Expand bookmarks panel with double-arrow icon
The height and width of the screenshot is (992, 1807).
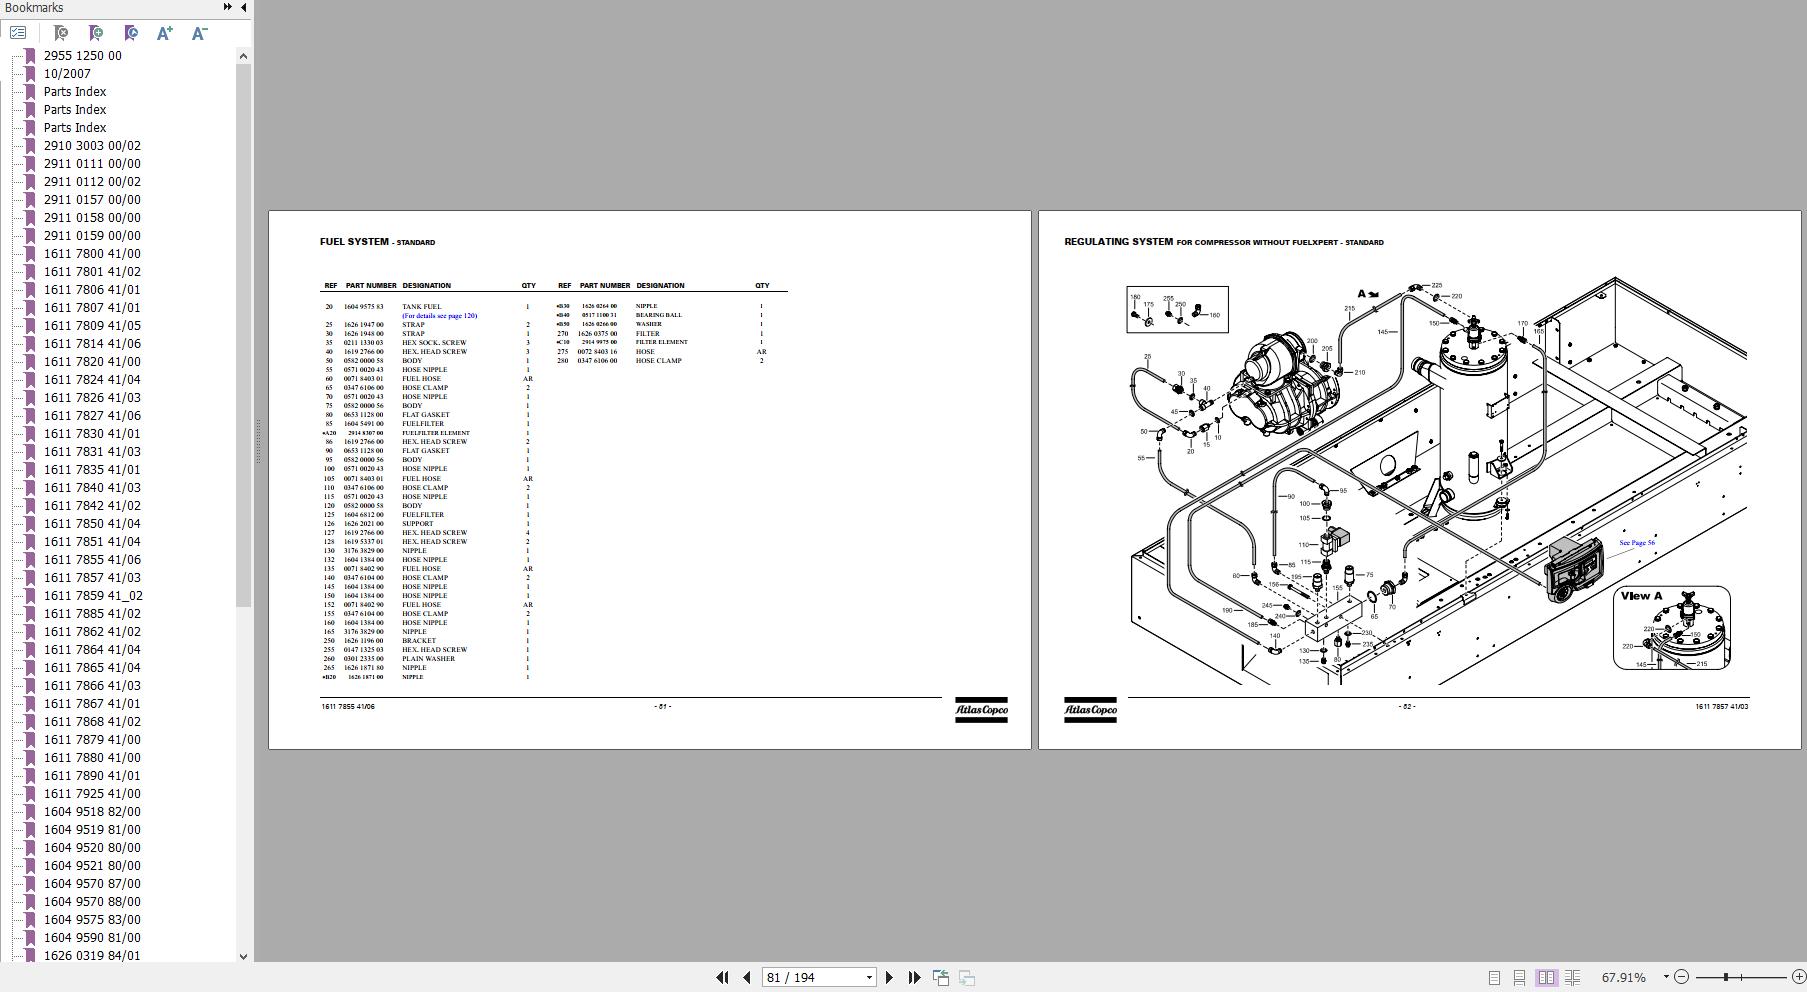point(228,7)
